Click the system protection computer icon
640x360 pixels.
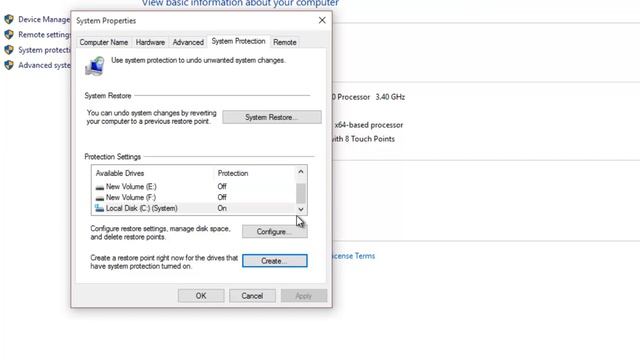click(95, 66)
